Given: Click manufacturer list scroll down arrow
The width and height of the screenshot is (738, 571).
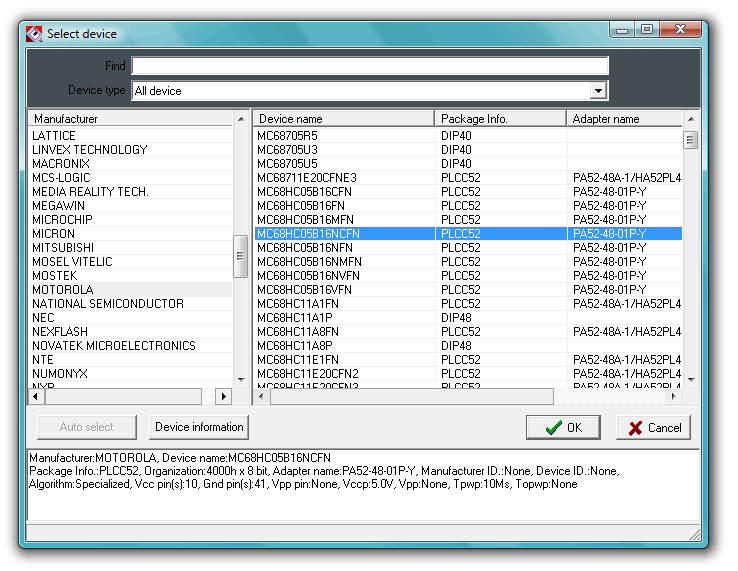Looking at the screenshot, I should 241,379.
